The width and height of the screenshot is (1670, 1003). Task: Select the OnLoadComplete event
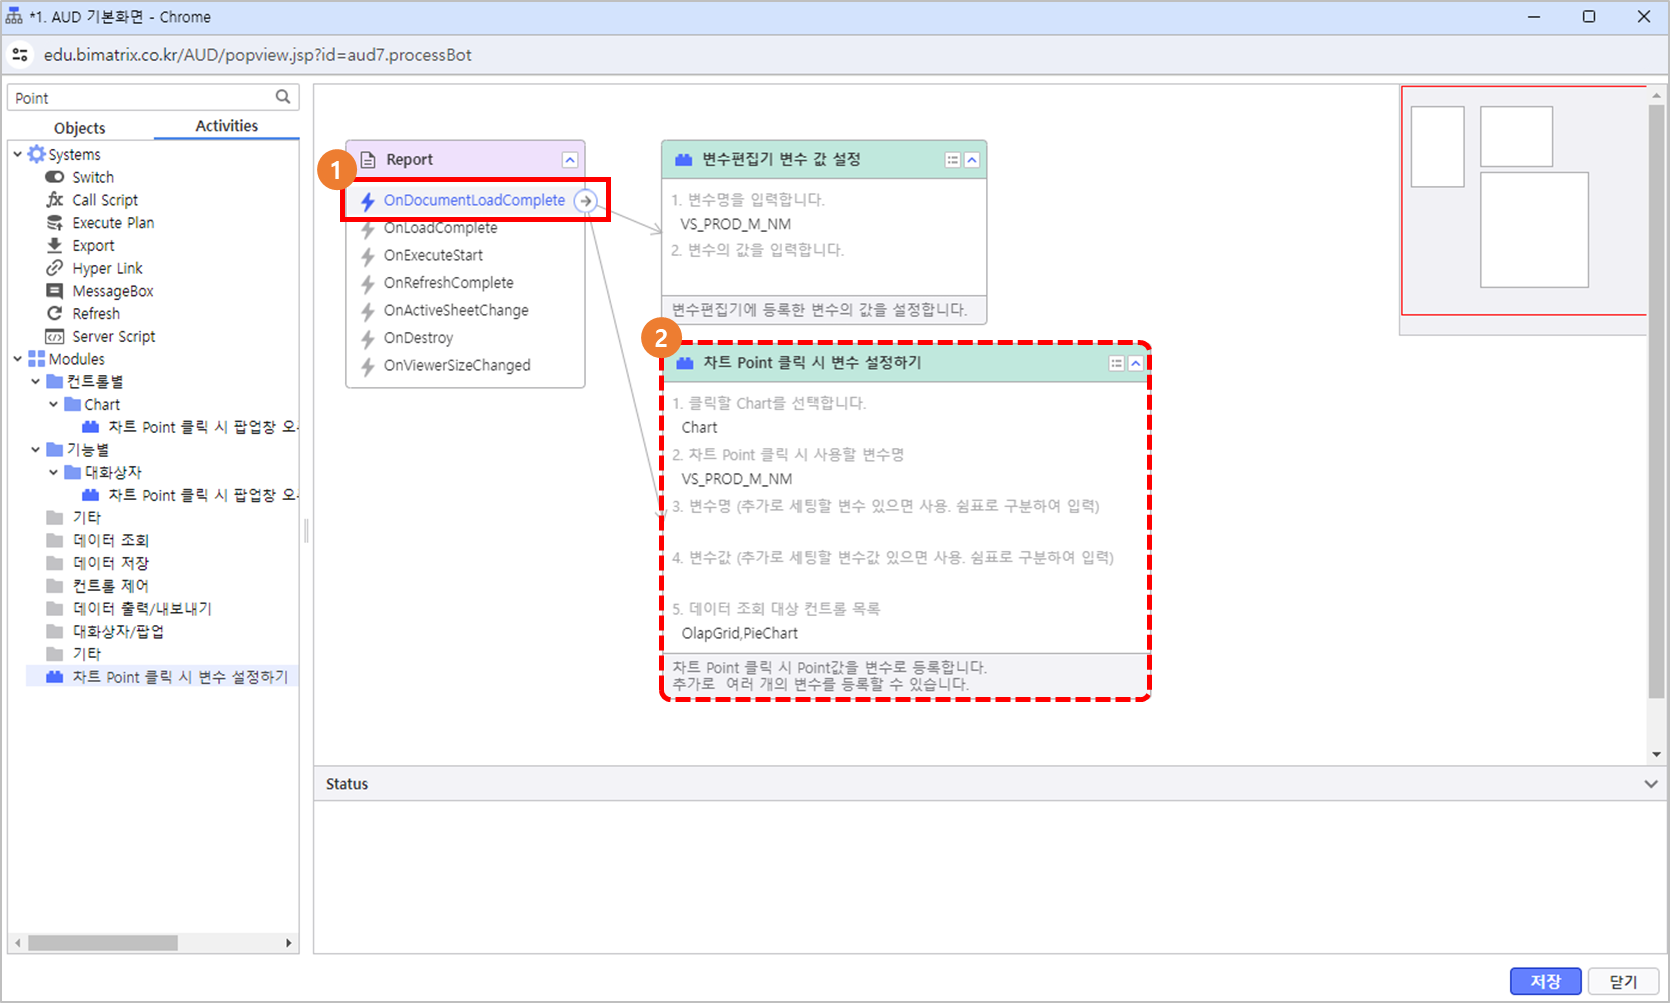440,228
